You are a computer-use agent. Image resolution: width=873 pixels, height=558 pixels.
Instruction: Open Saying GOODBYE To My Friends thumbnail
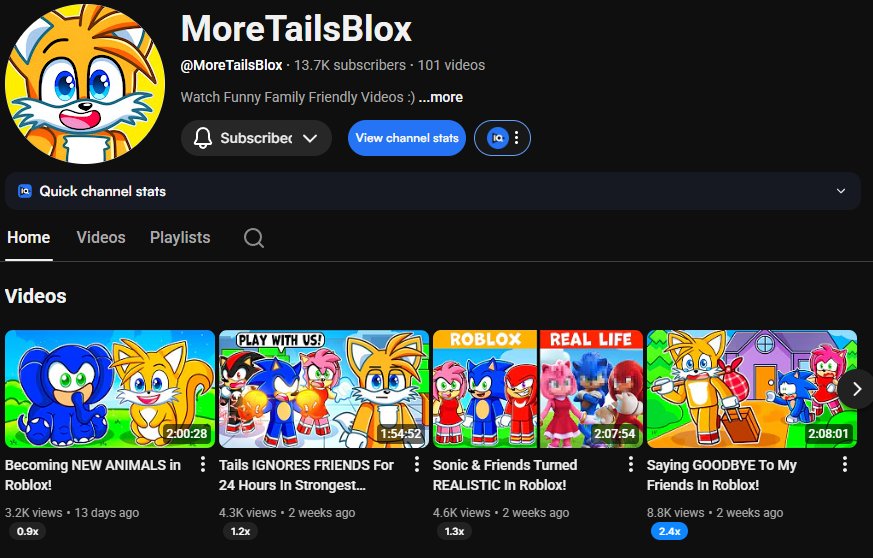[752, 389]
